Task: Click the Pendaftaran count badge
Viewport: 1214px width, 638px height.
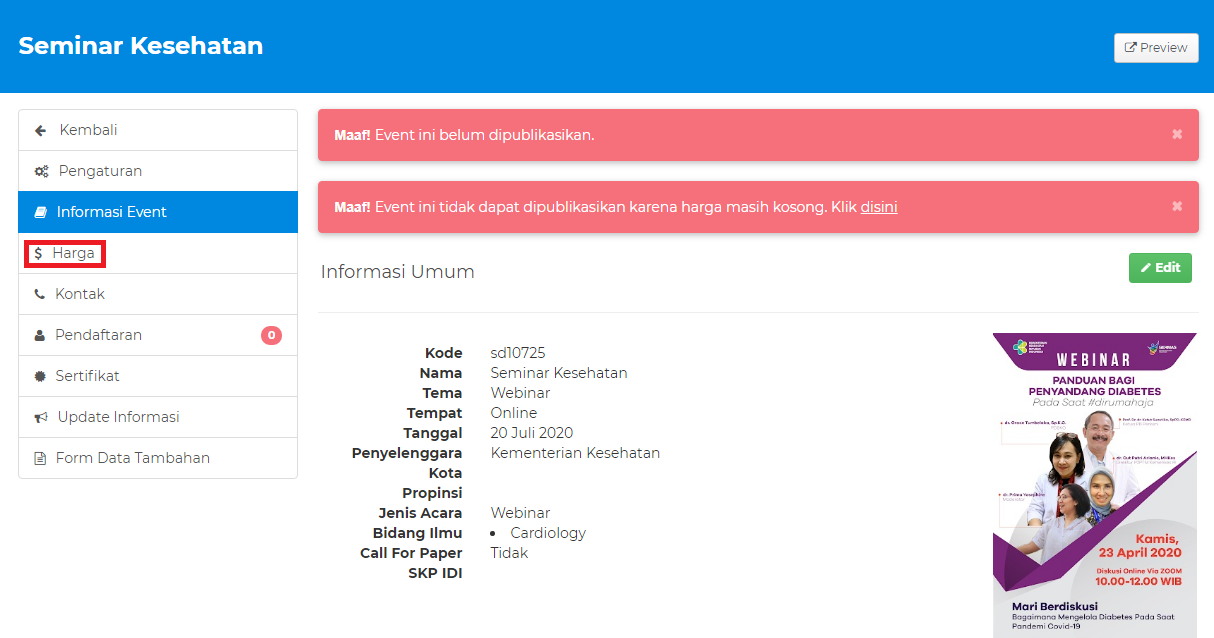Action: pos(271,335)
